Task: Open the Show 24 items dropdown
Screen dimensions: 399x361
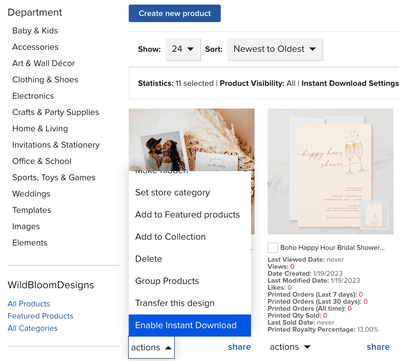Action: [183, 49]
